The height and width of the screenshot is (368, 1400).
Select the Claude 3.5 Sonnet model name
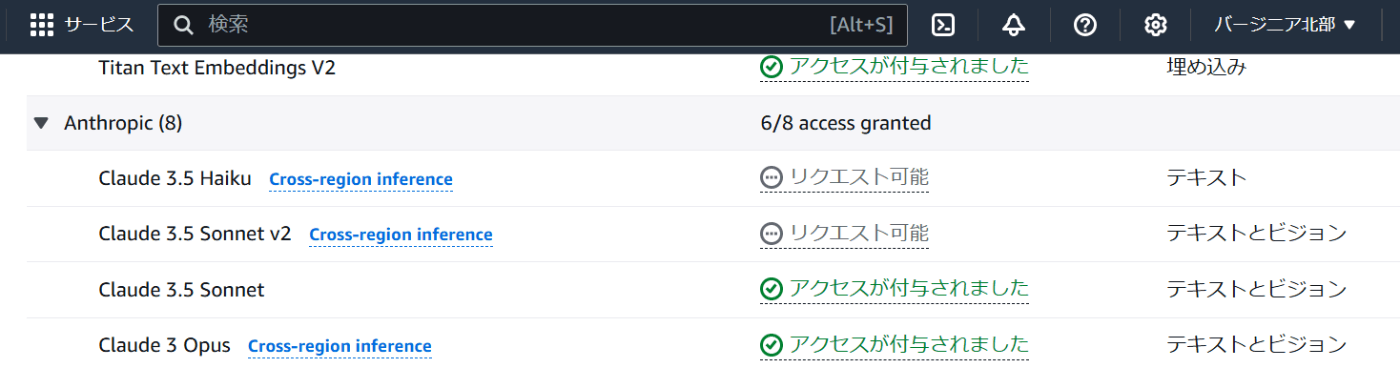[181, 290]
